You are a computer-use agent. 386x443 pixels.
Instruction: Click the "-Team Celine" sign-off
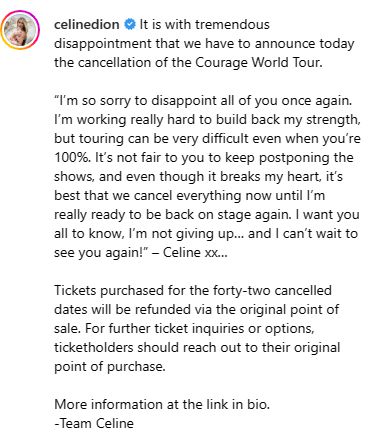click(94, 424)
